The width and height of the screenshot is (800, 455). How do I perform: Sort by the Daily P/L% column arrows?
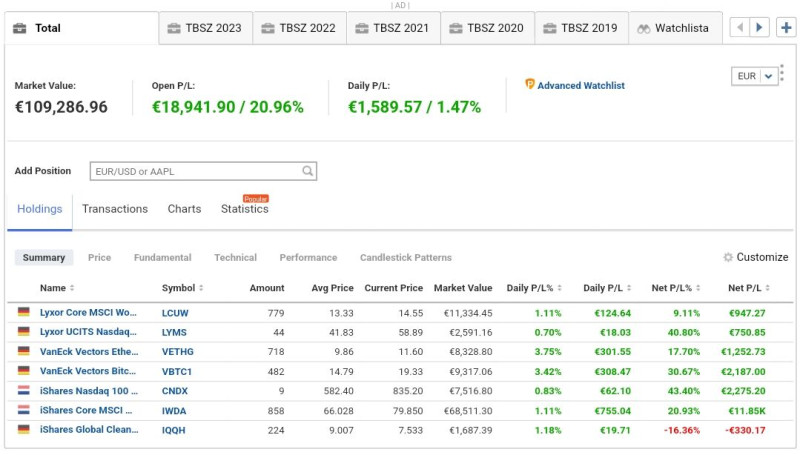(560, 288)
